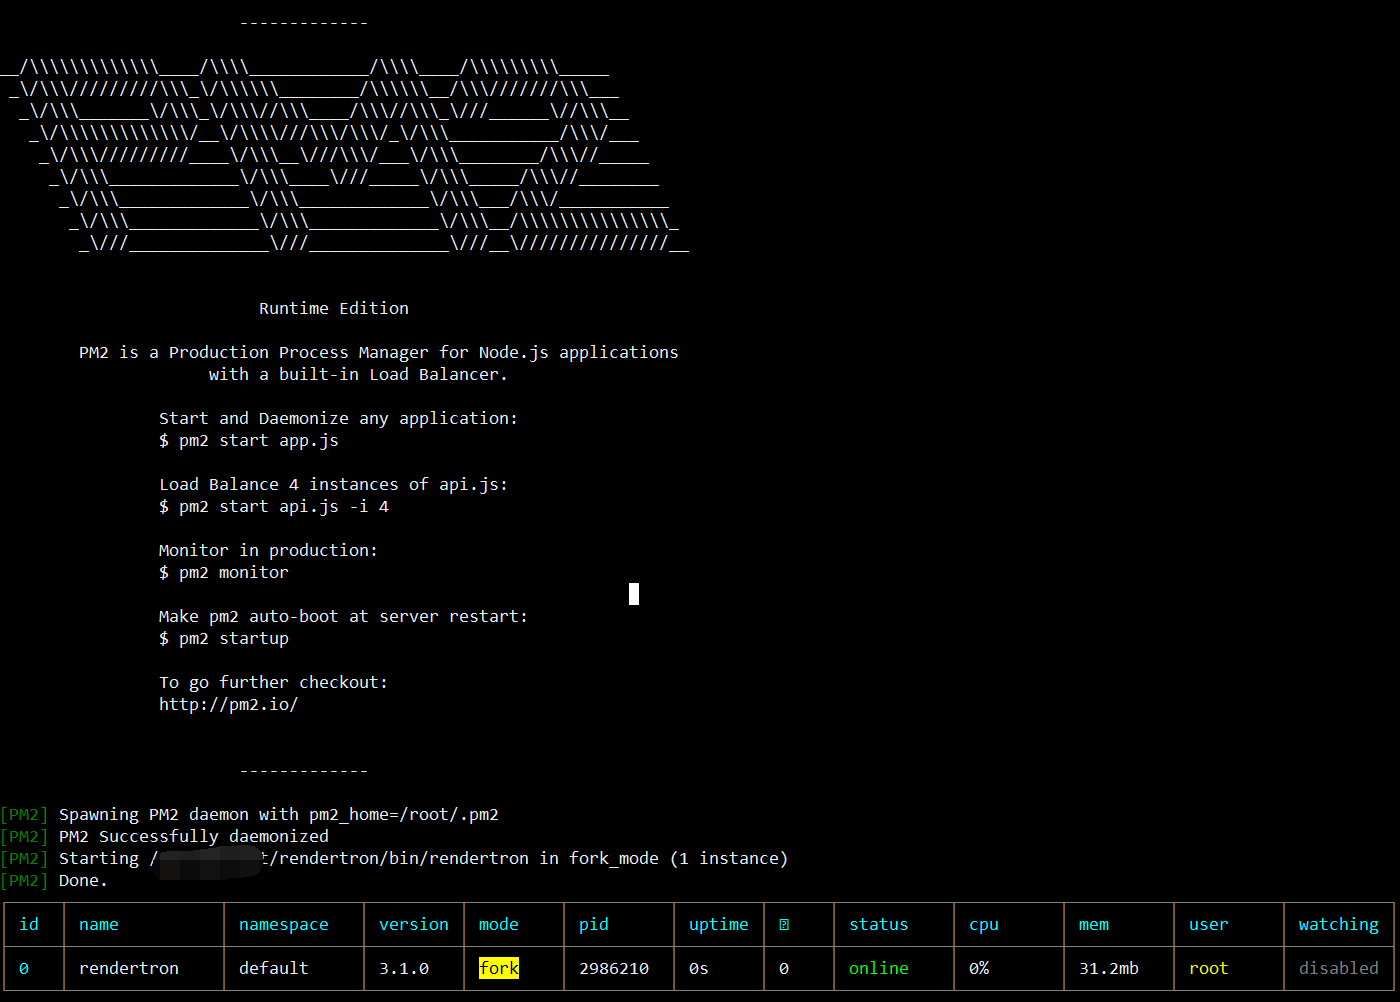Click the pm2 start api.js -i 4 command
Screen dimensions: 1400x1002
[x=274, y=506]
